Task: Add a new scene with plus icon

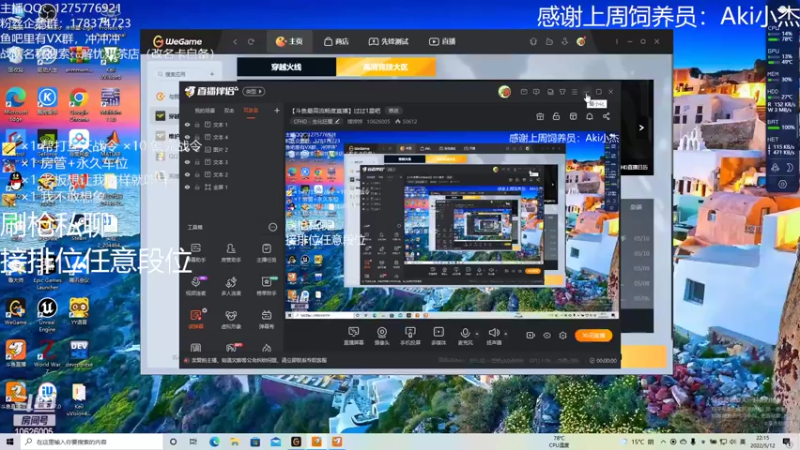Action: (277, 110)
